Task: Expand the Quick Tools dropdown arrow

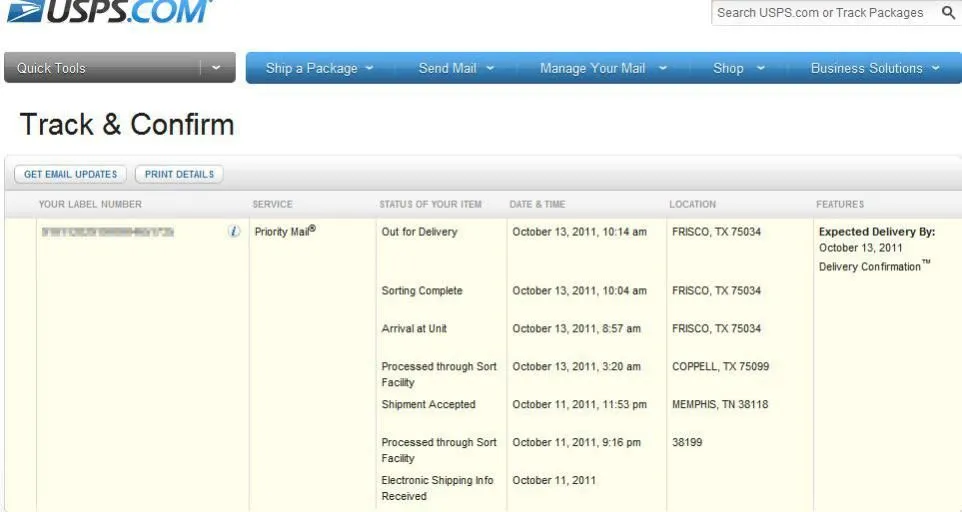Action: pyautogui.click(x=216, y=68)
